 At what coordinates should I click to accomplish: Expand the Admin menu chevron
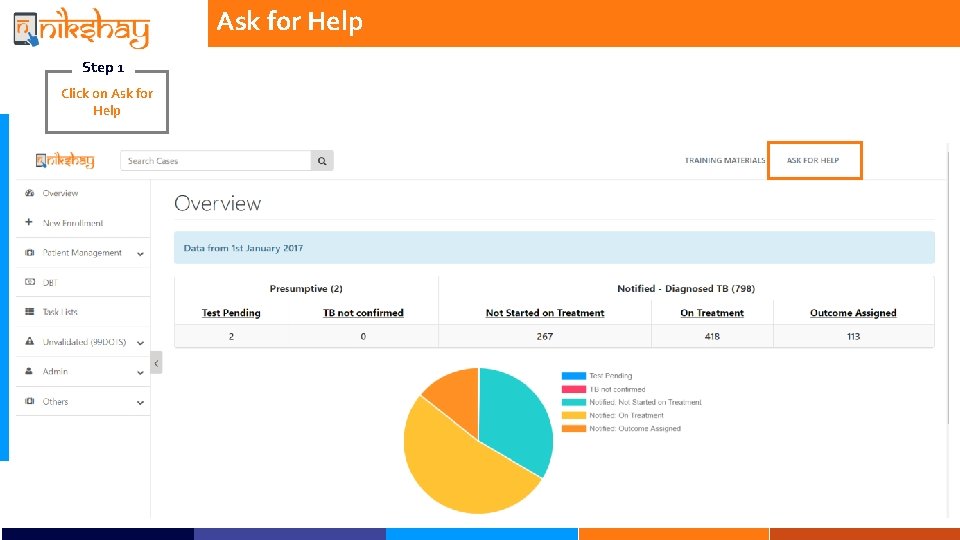point(140,372)
